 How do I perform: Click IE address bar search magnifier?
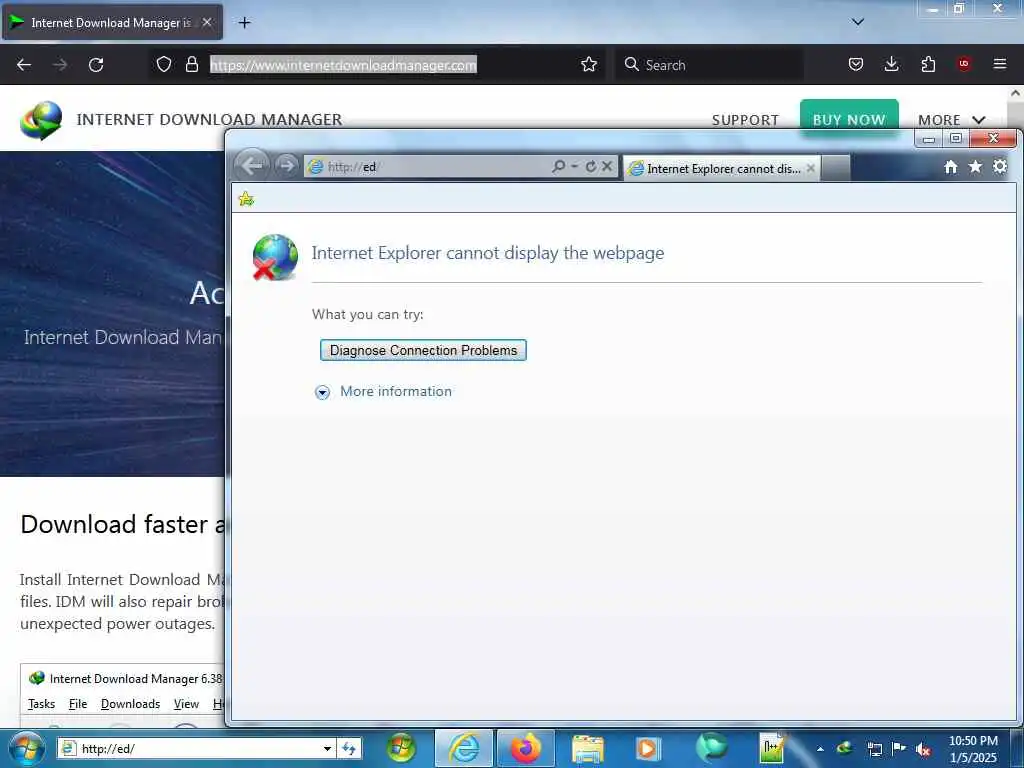click(558, 167)
